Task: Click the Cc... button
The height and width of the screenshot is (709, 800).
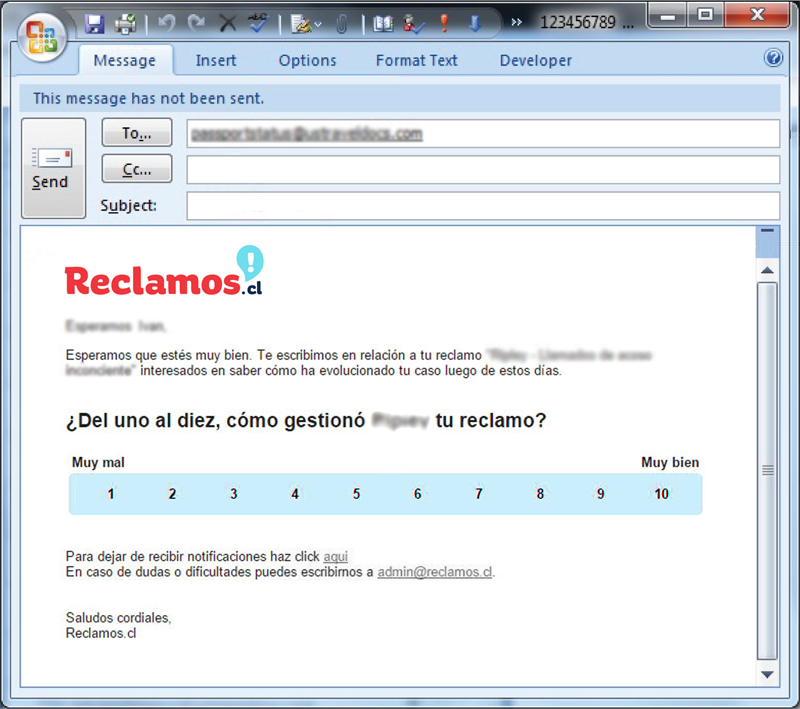Action: coord(137,169)
